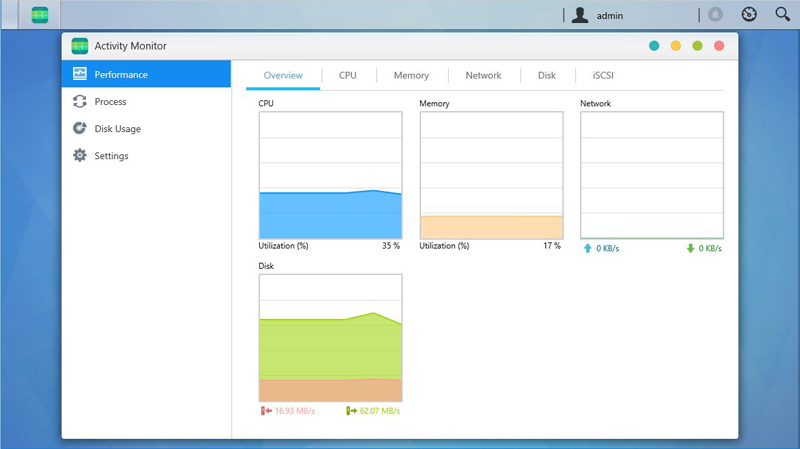Open the Network tab
Screen dimensions: 800x449
pos(483,75)
